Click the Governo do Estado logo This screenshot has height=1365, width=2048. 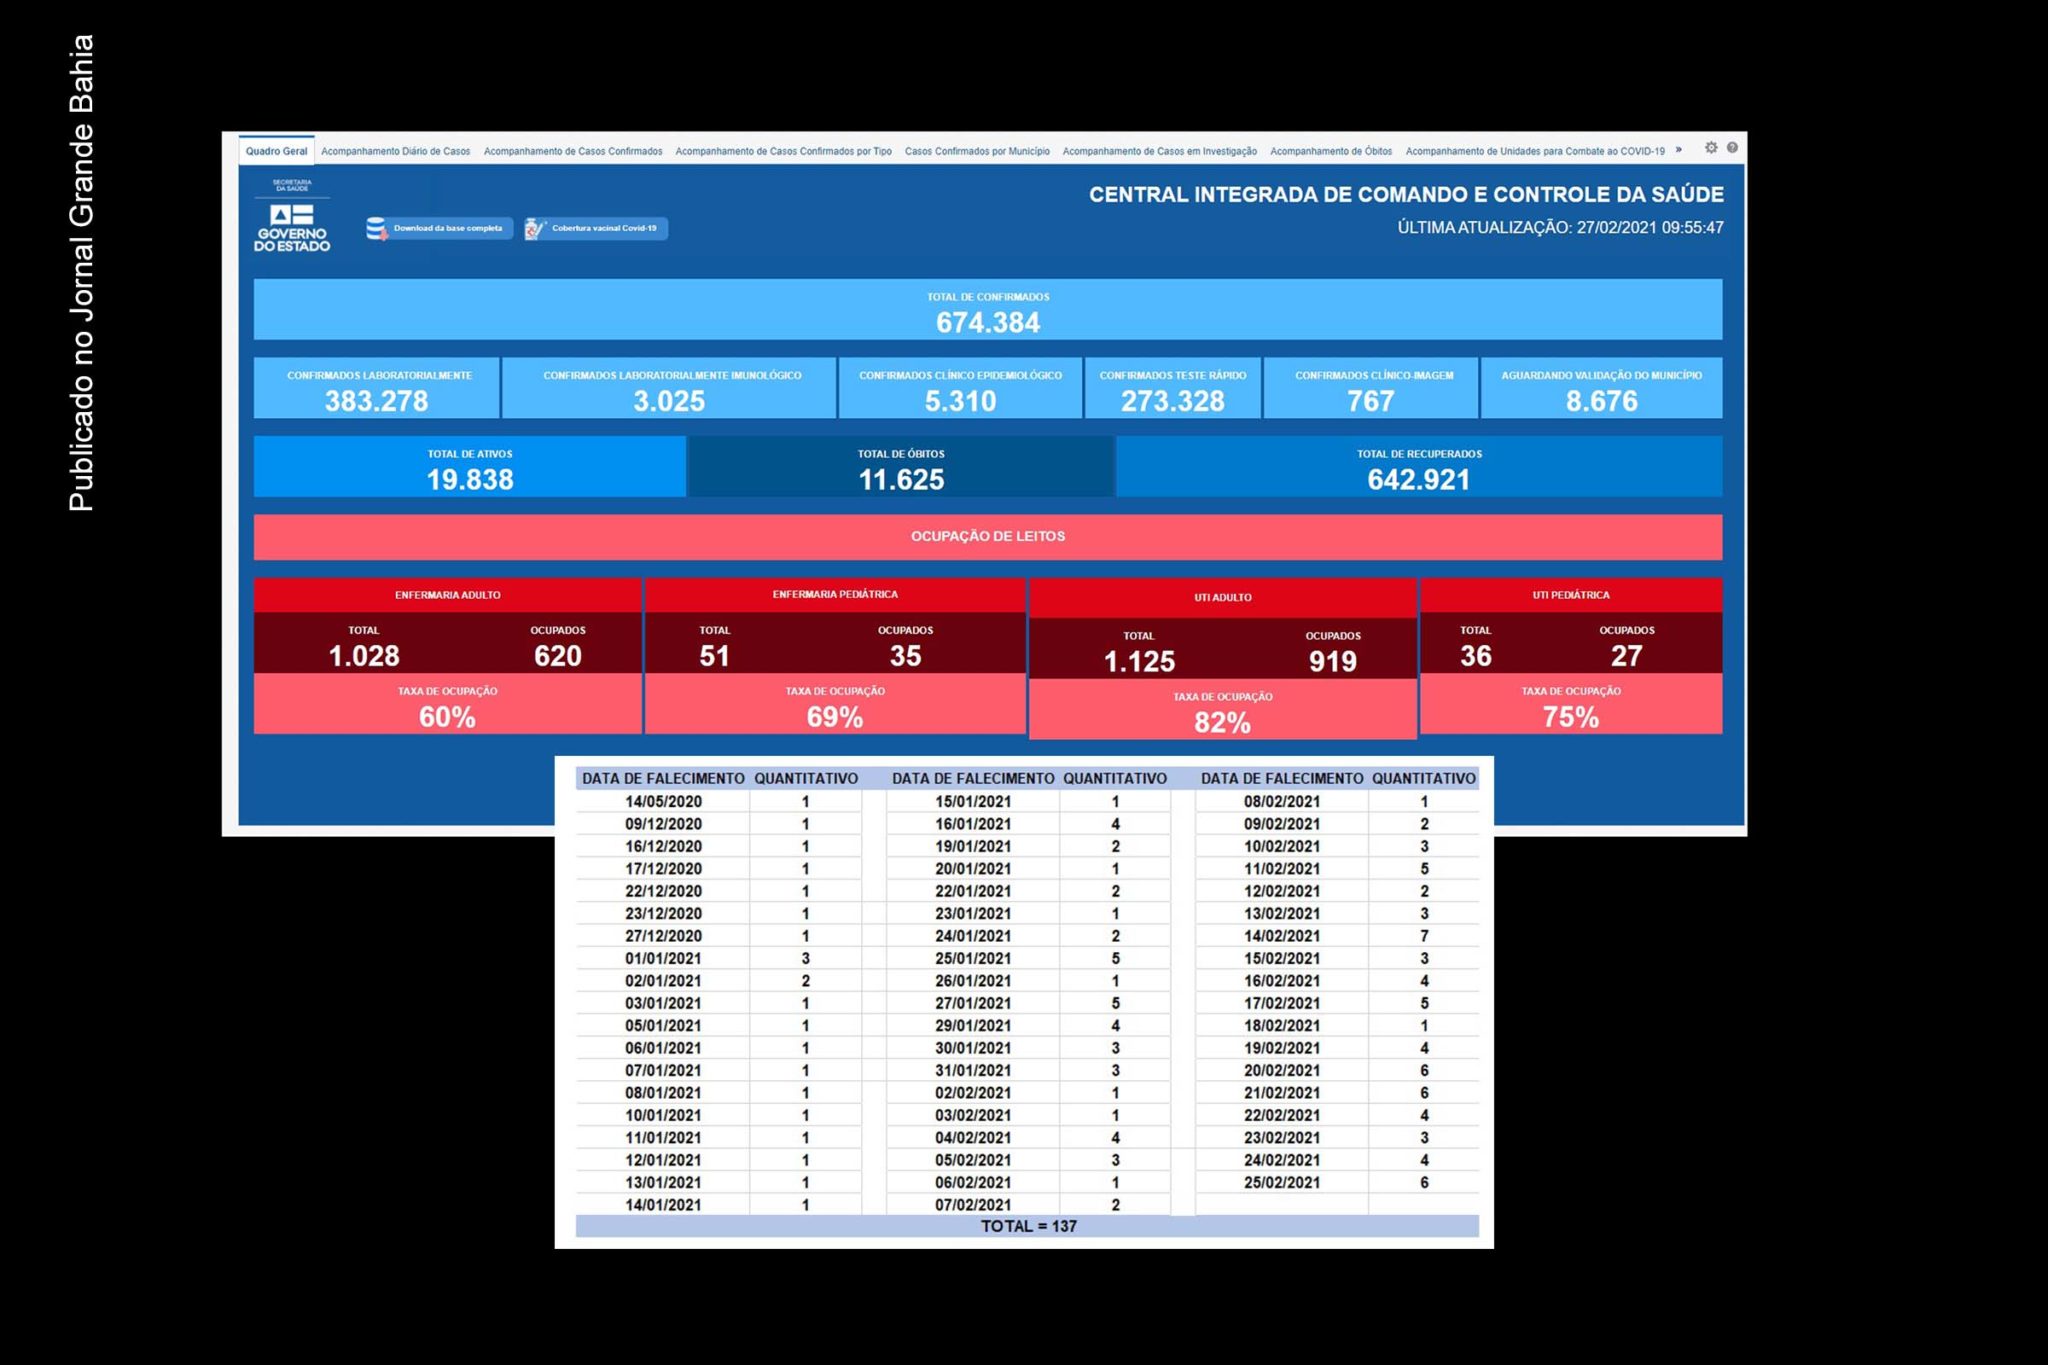(x=292, y=216)
